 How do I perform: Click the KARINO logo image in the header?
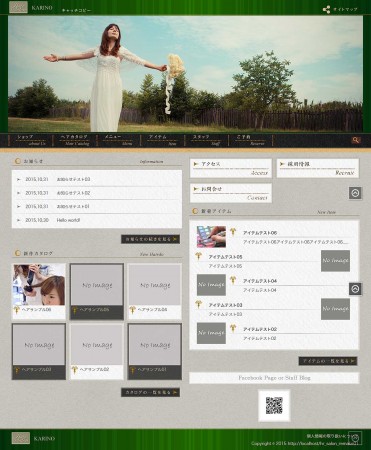18,7
